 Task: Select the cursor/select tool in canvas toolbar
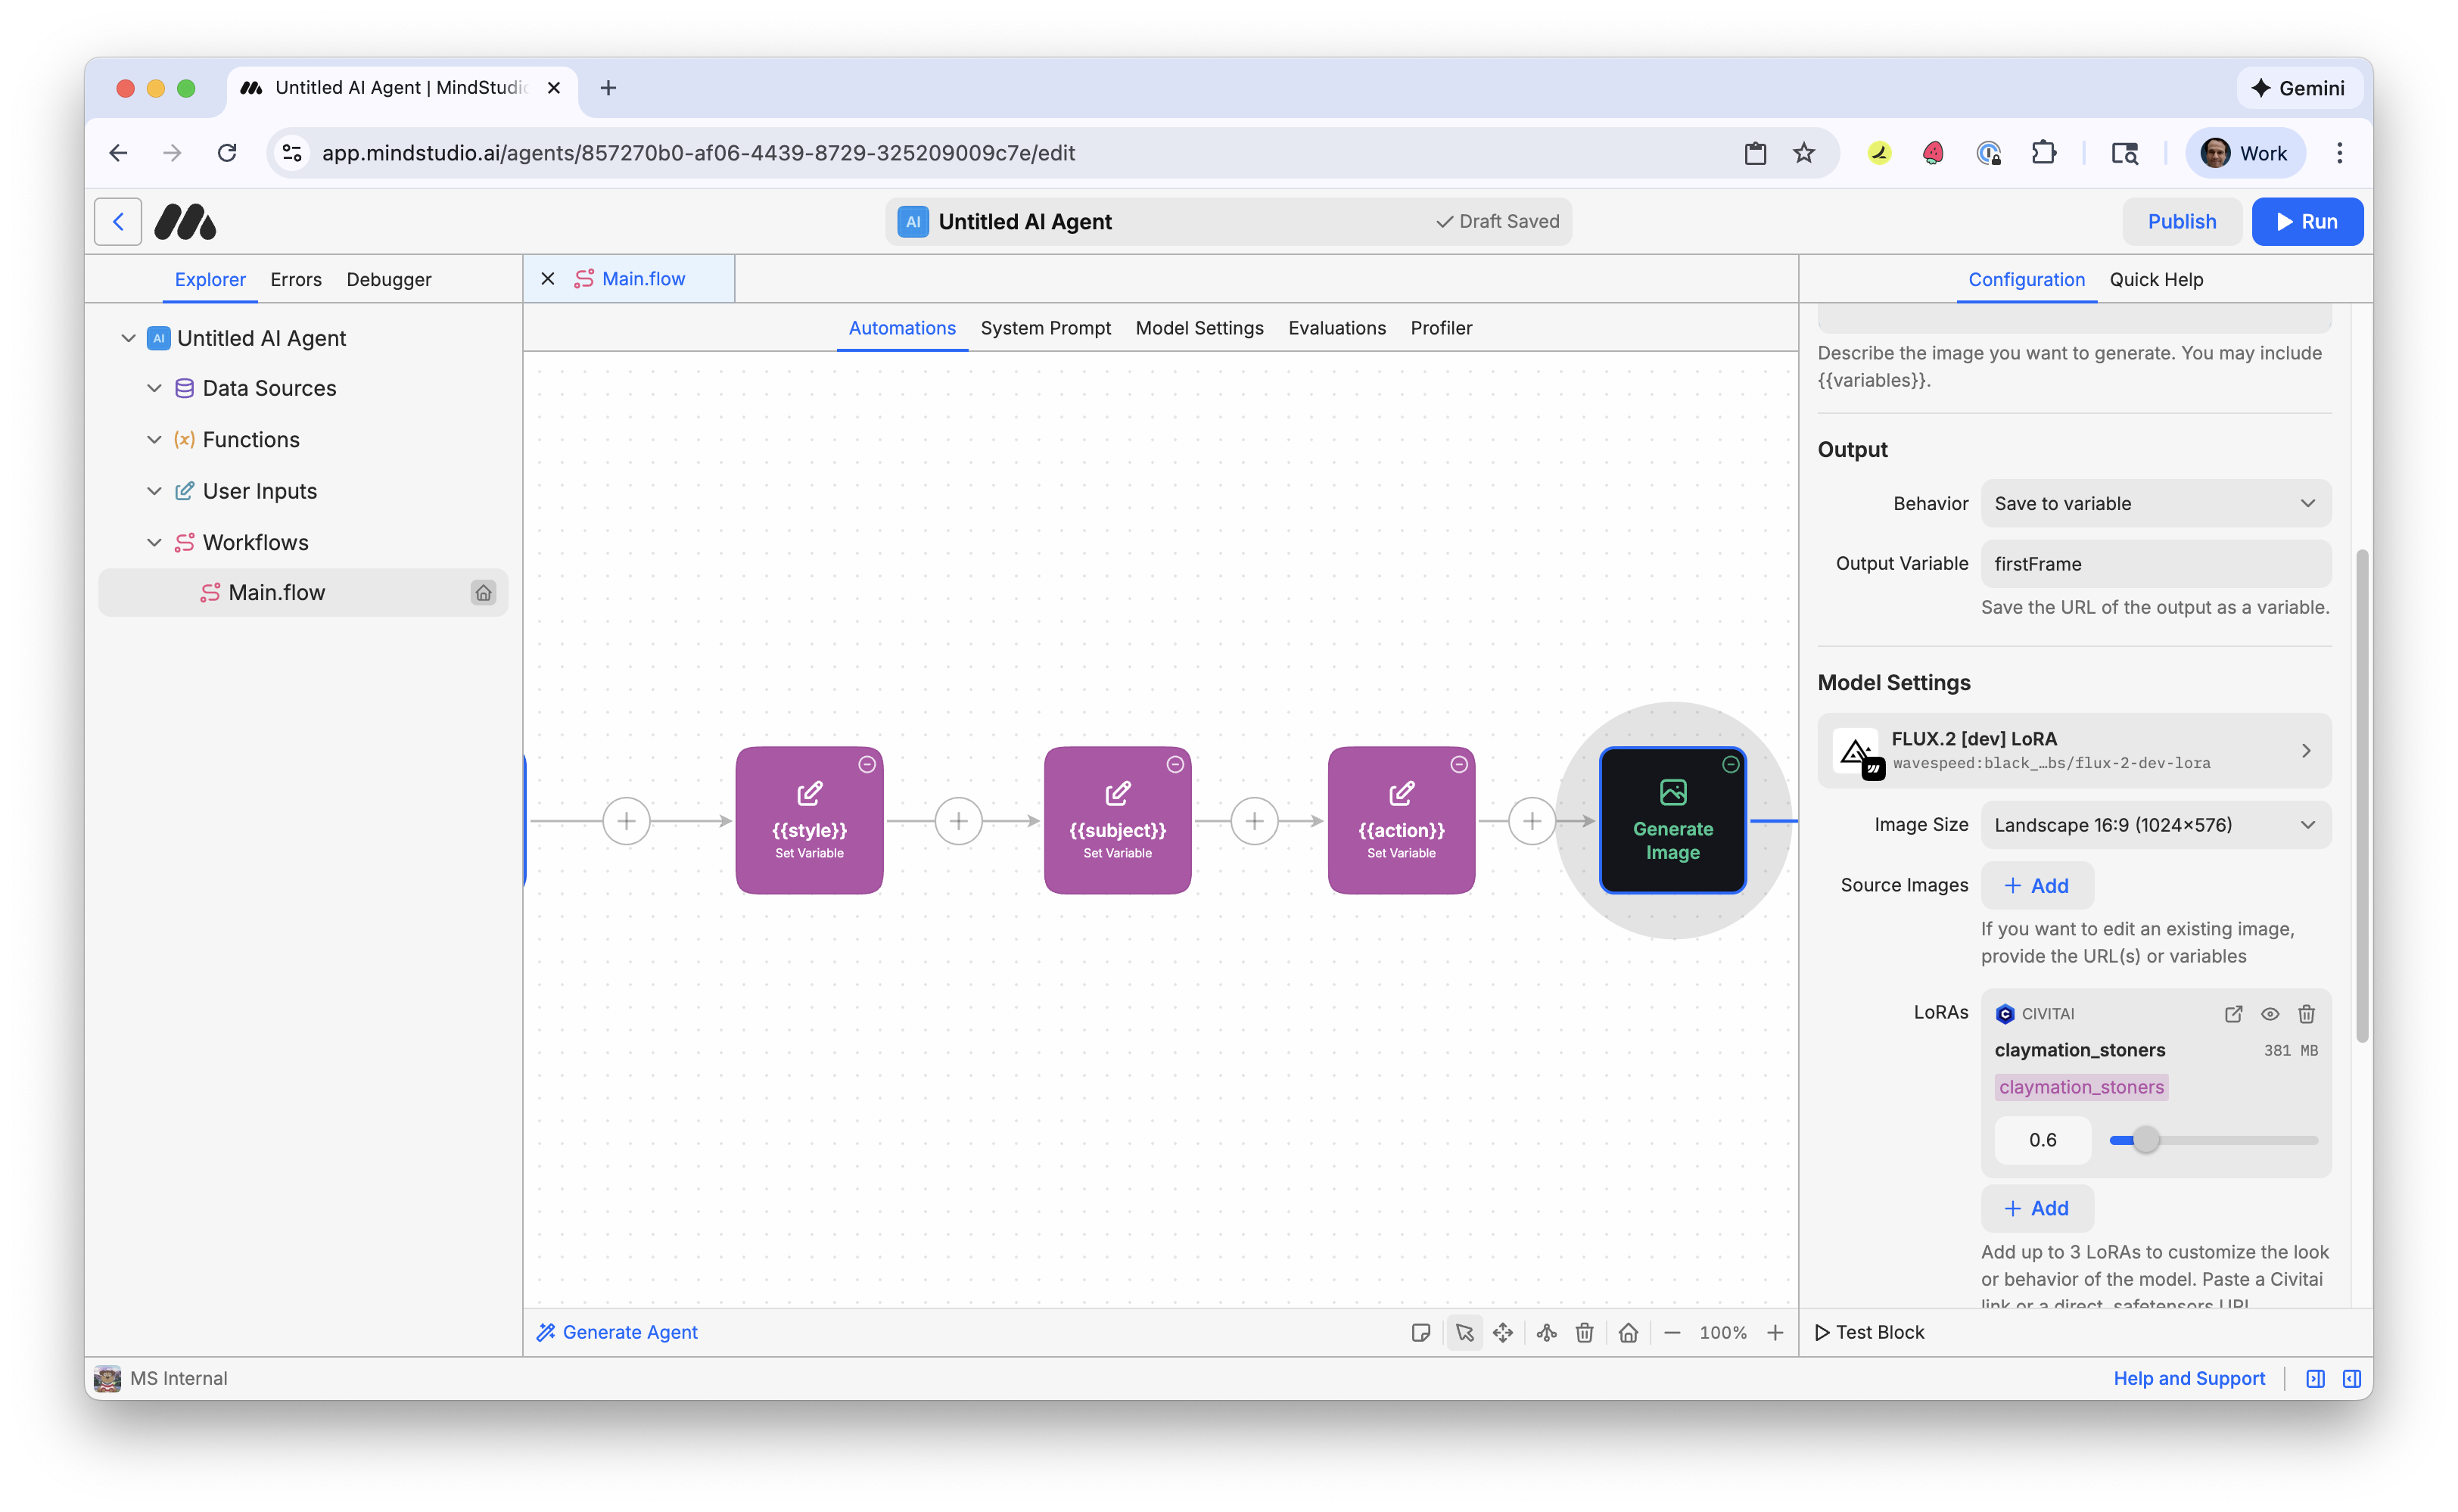(x=1464, y=1332)
